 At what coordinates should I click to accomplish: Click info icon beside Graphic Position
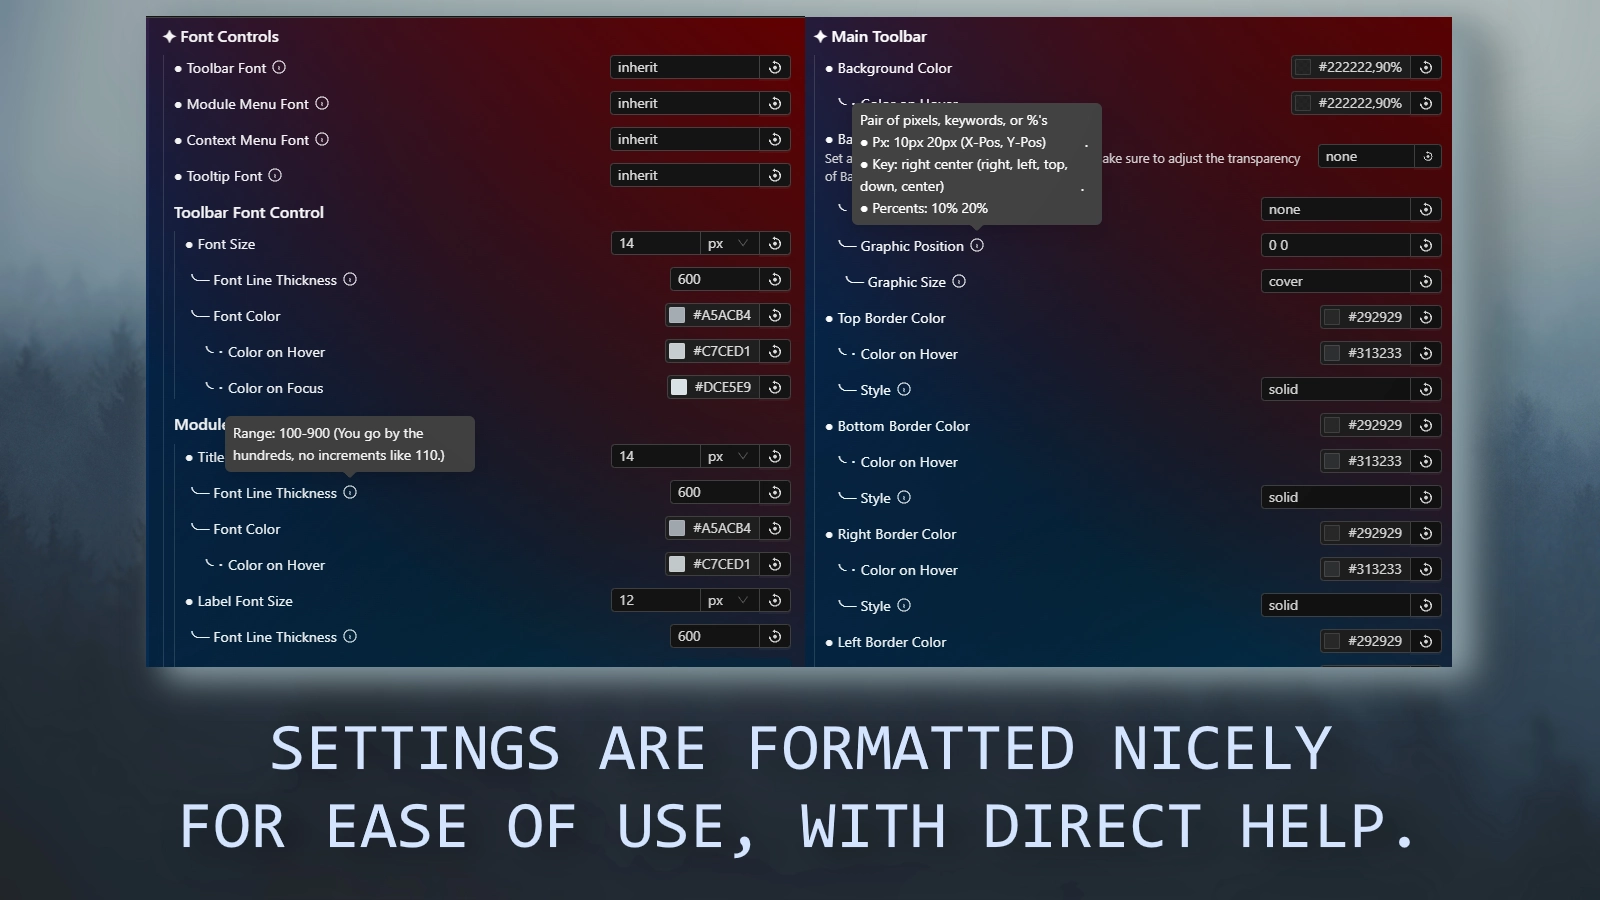pyautogui.click(x=977, y=246)
